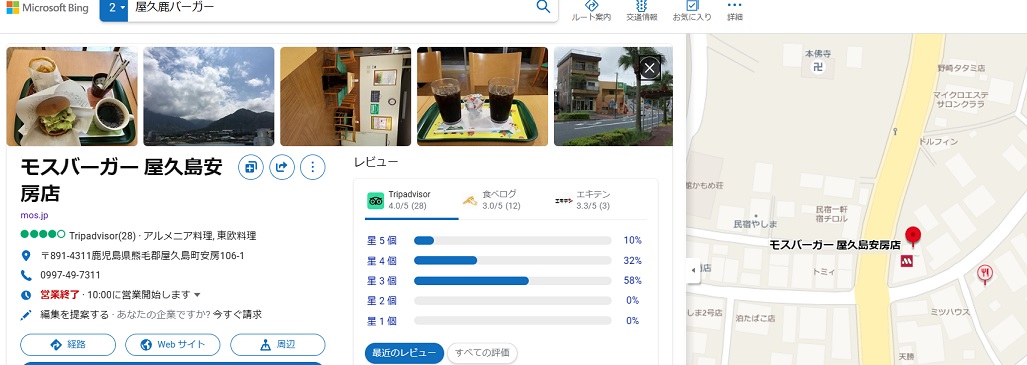Click the 星 2 個 label
This screenshot has width=1027, height=365.
point(382,301)
